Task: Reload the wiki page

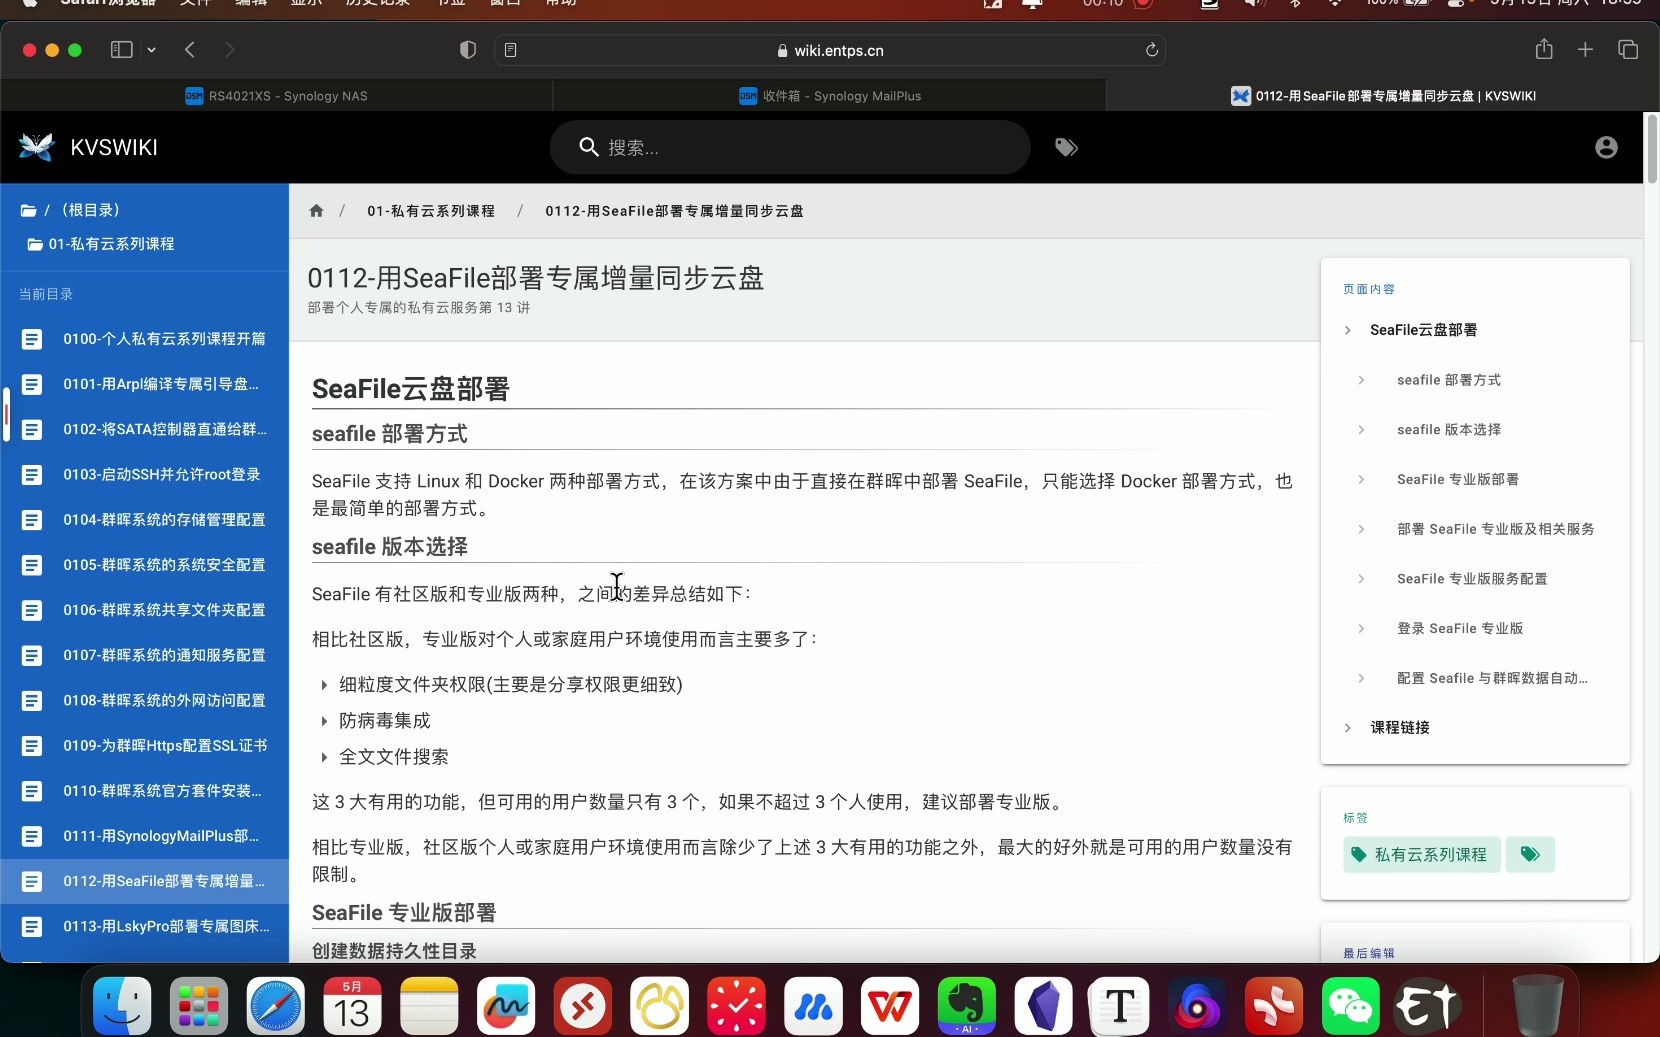Action: pyautogui.click(x=1152, y=50)
